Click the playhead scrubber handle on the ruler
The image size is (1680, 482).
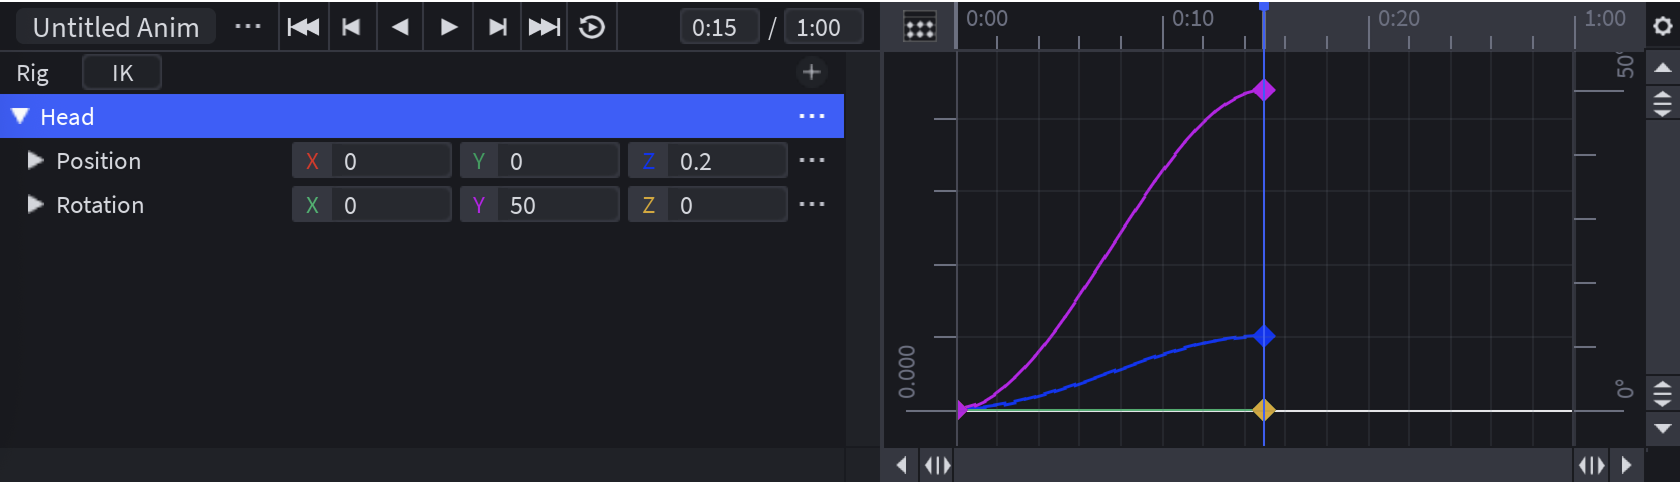1264,7
